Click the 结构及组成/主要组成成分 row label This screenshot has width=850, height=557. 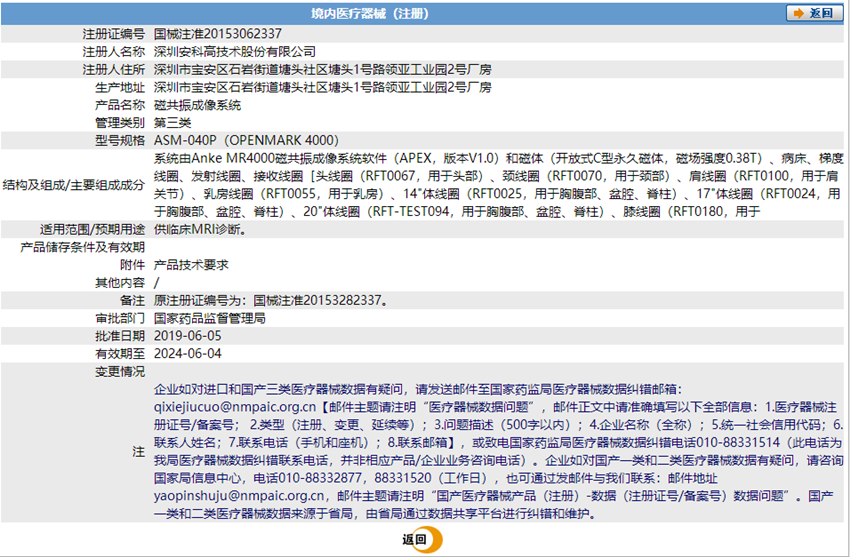click(75, 185)
